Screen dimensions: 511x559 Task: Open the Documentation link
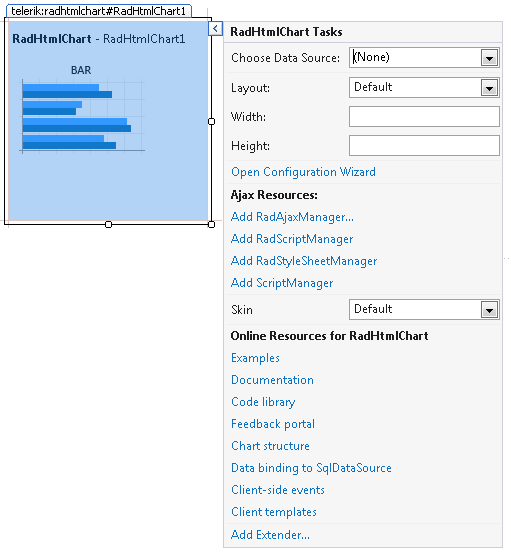pyautogui.click(x=272, y=380)
